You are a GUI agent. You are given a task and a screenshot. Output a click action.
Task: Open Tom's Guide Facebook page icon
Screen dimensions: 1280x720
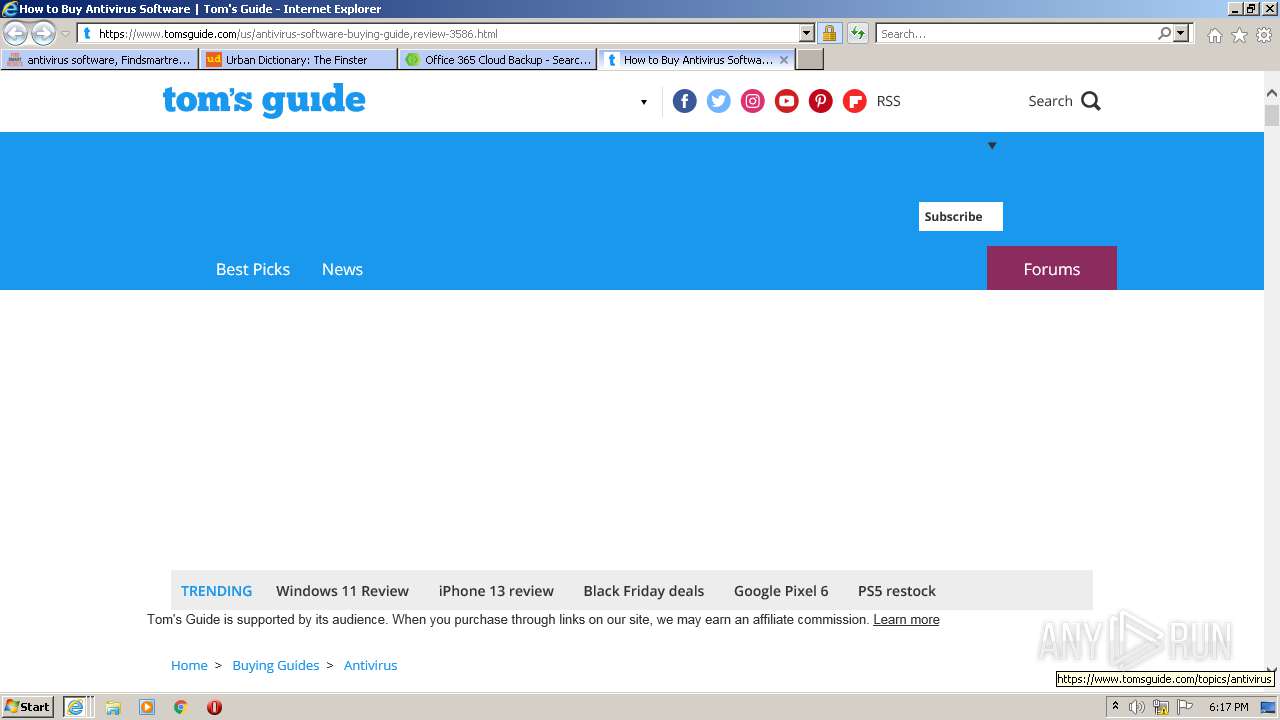685,101
